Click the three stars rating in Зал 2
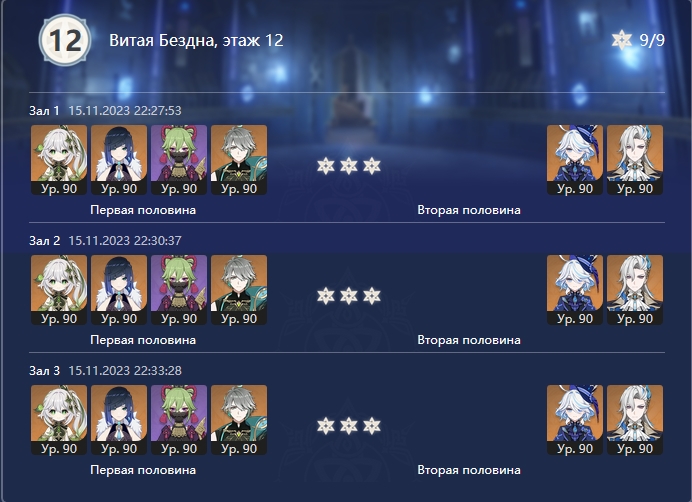The image size is (692, 502). pyautogui.click(x=349, y=296)
